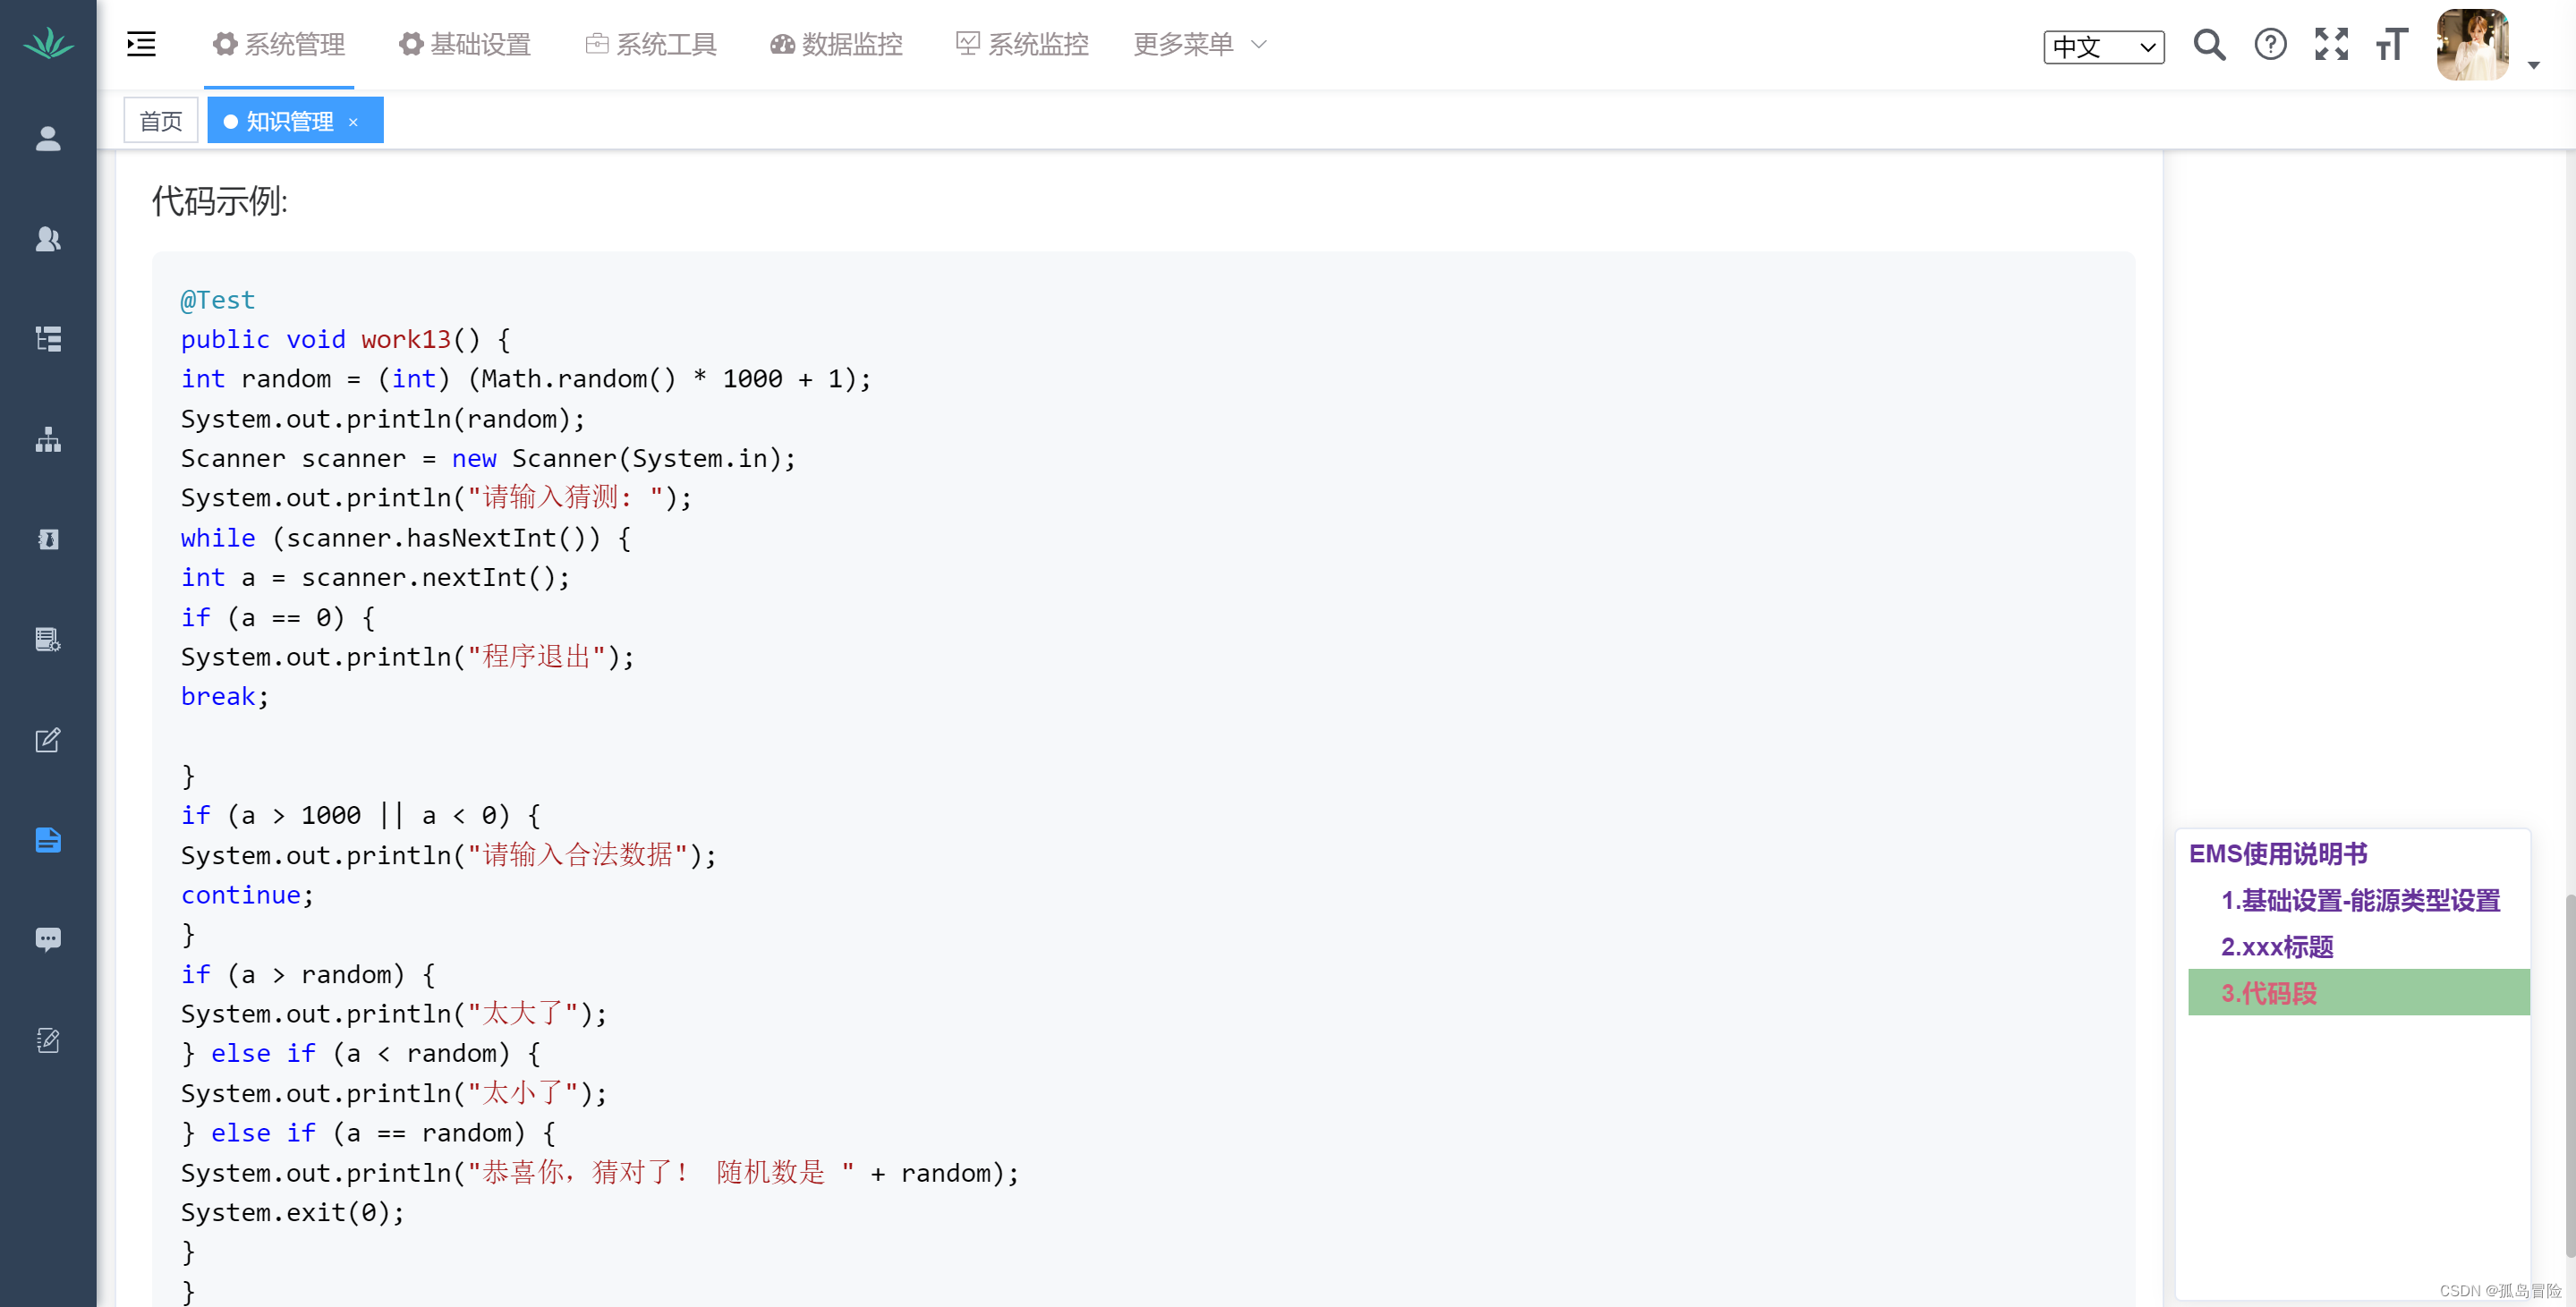Viewport: 2576px width, 1307px height.
Task: Toggle the fullscreen expand icon
Action: coord(2331,43)
